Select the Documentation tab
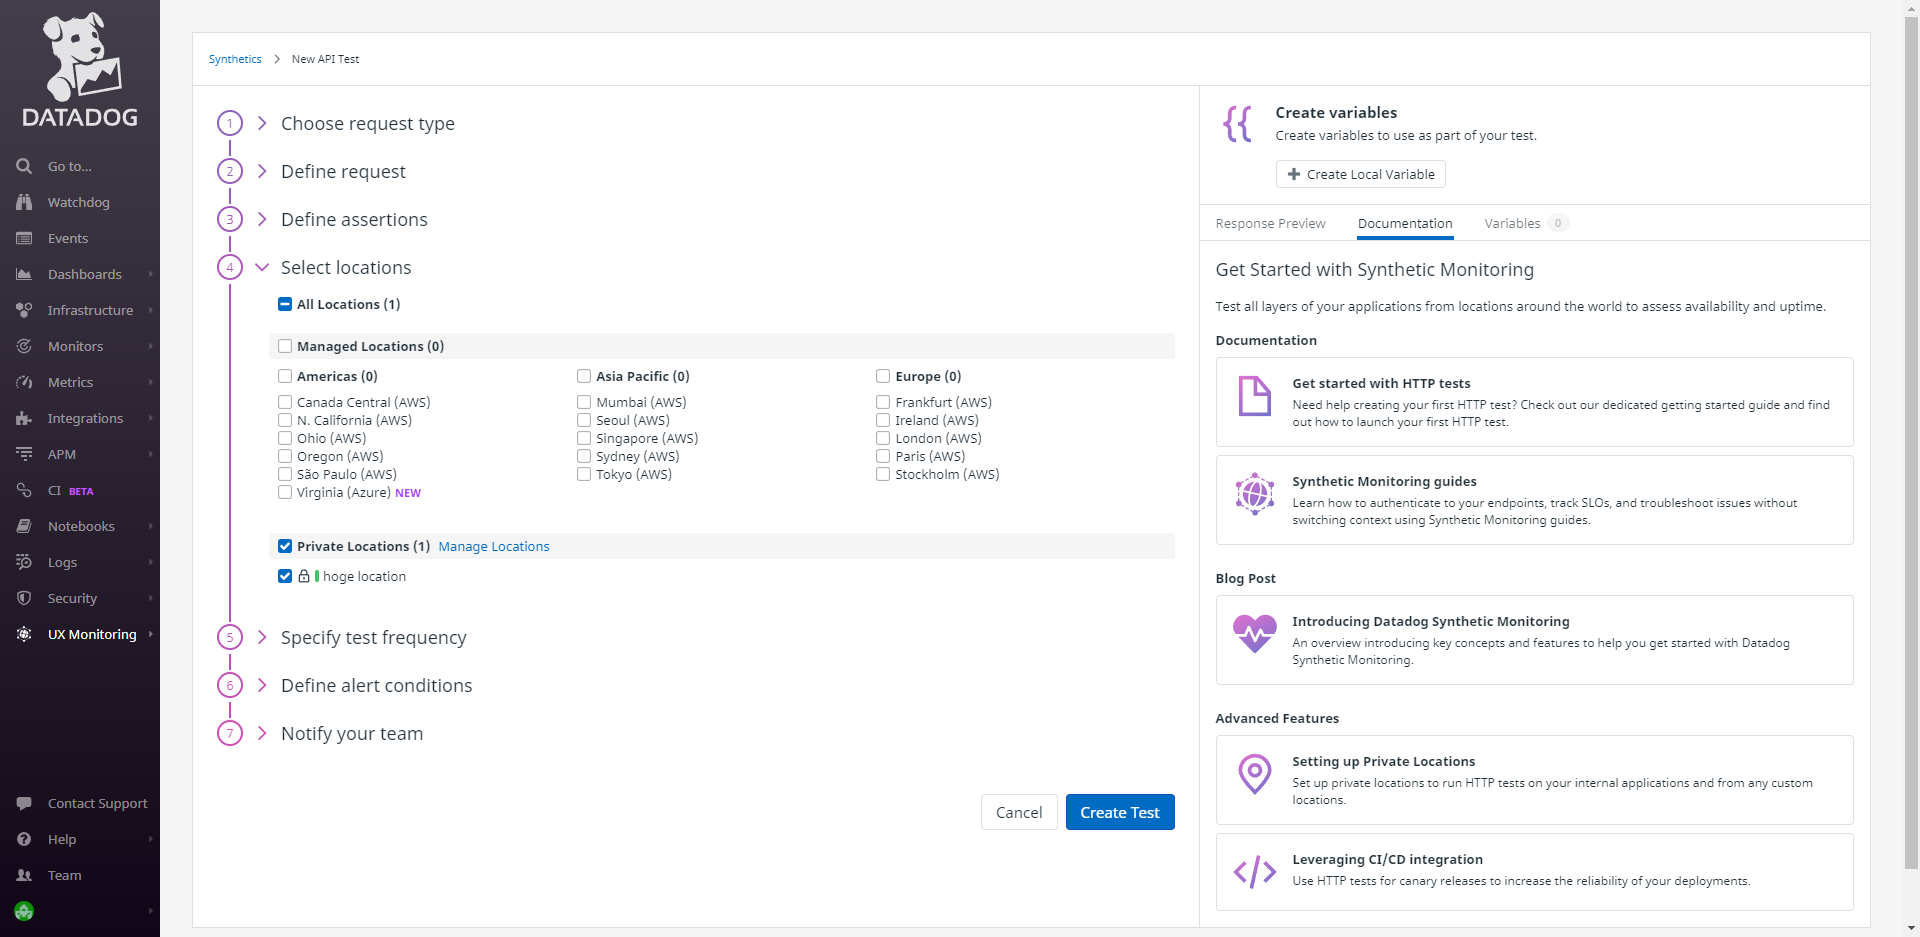Viewport: 1920px width, 937px height. click(1405, 223)
